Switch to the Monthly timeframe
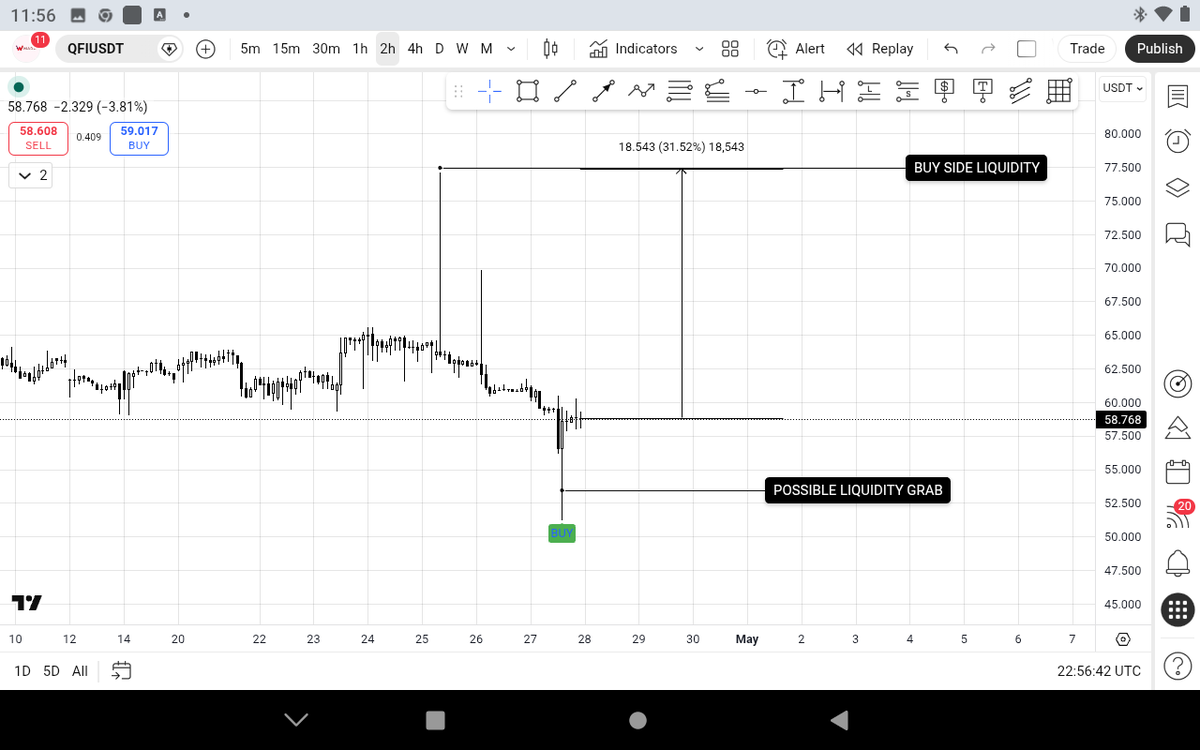Image resolution: width=1200 pixels, height=750 pixels. click(486, 48)
